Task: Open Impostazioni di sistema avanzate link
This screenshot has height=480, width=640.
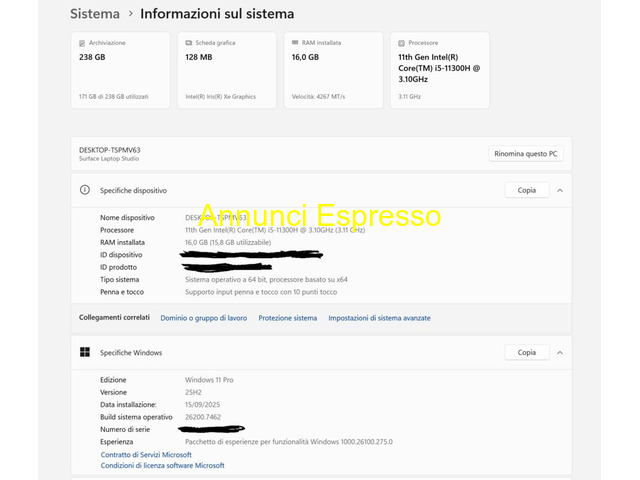Action: 379,318
